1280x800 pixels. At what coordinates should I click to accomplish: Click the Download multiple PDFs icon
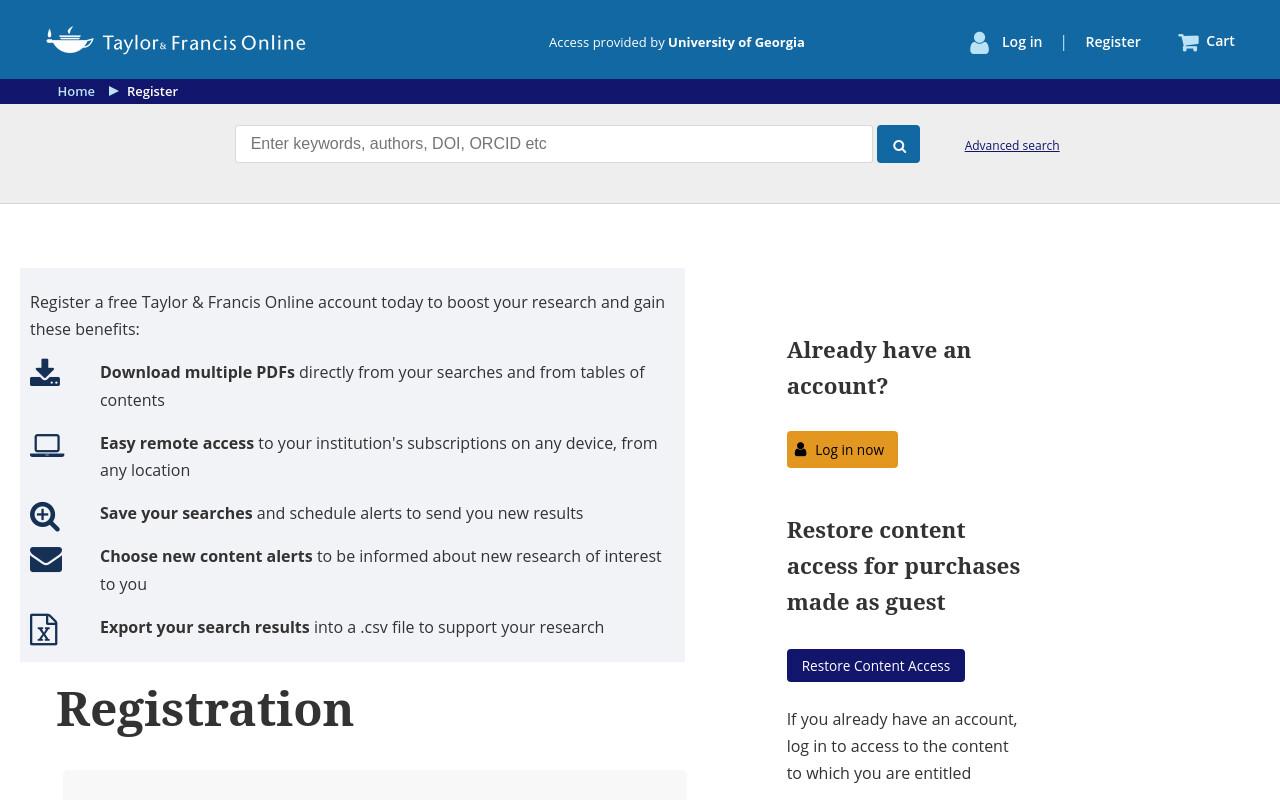pos(45,372)
